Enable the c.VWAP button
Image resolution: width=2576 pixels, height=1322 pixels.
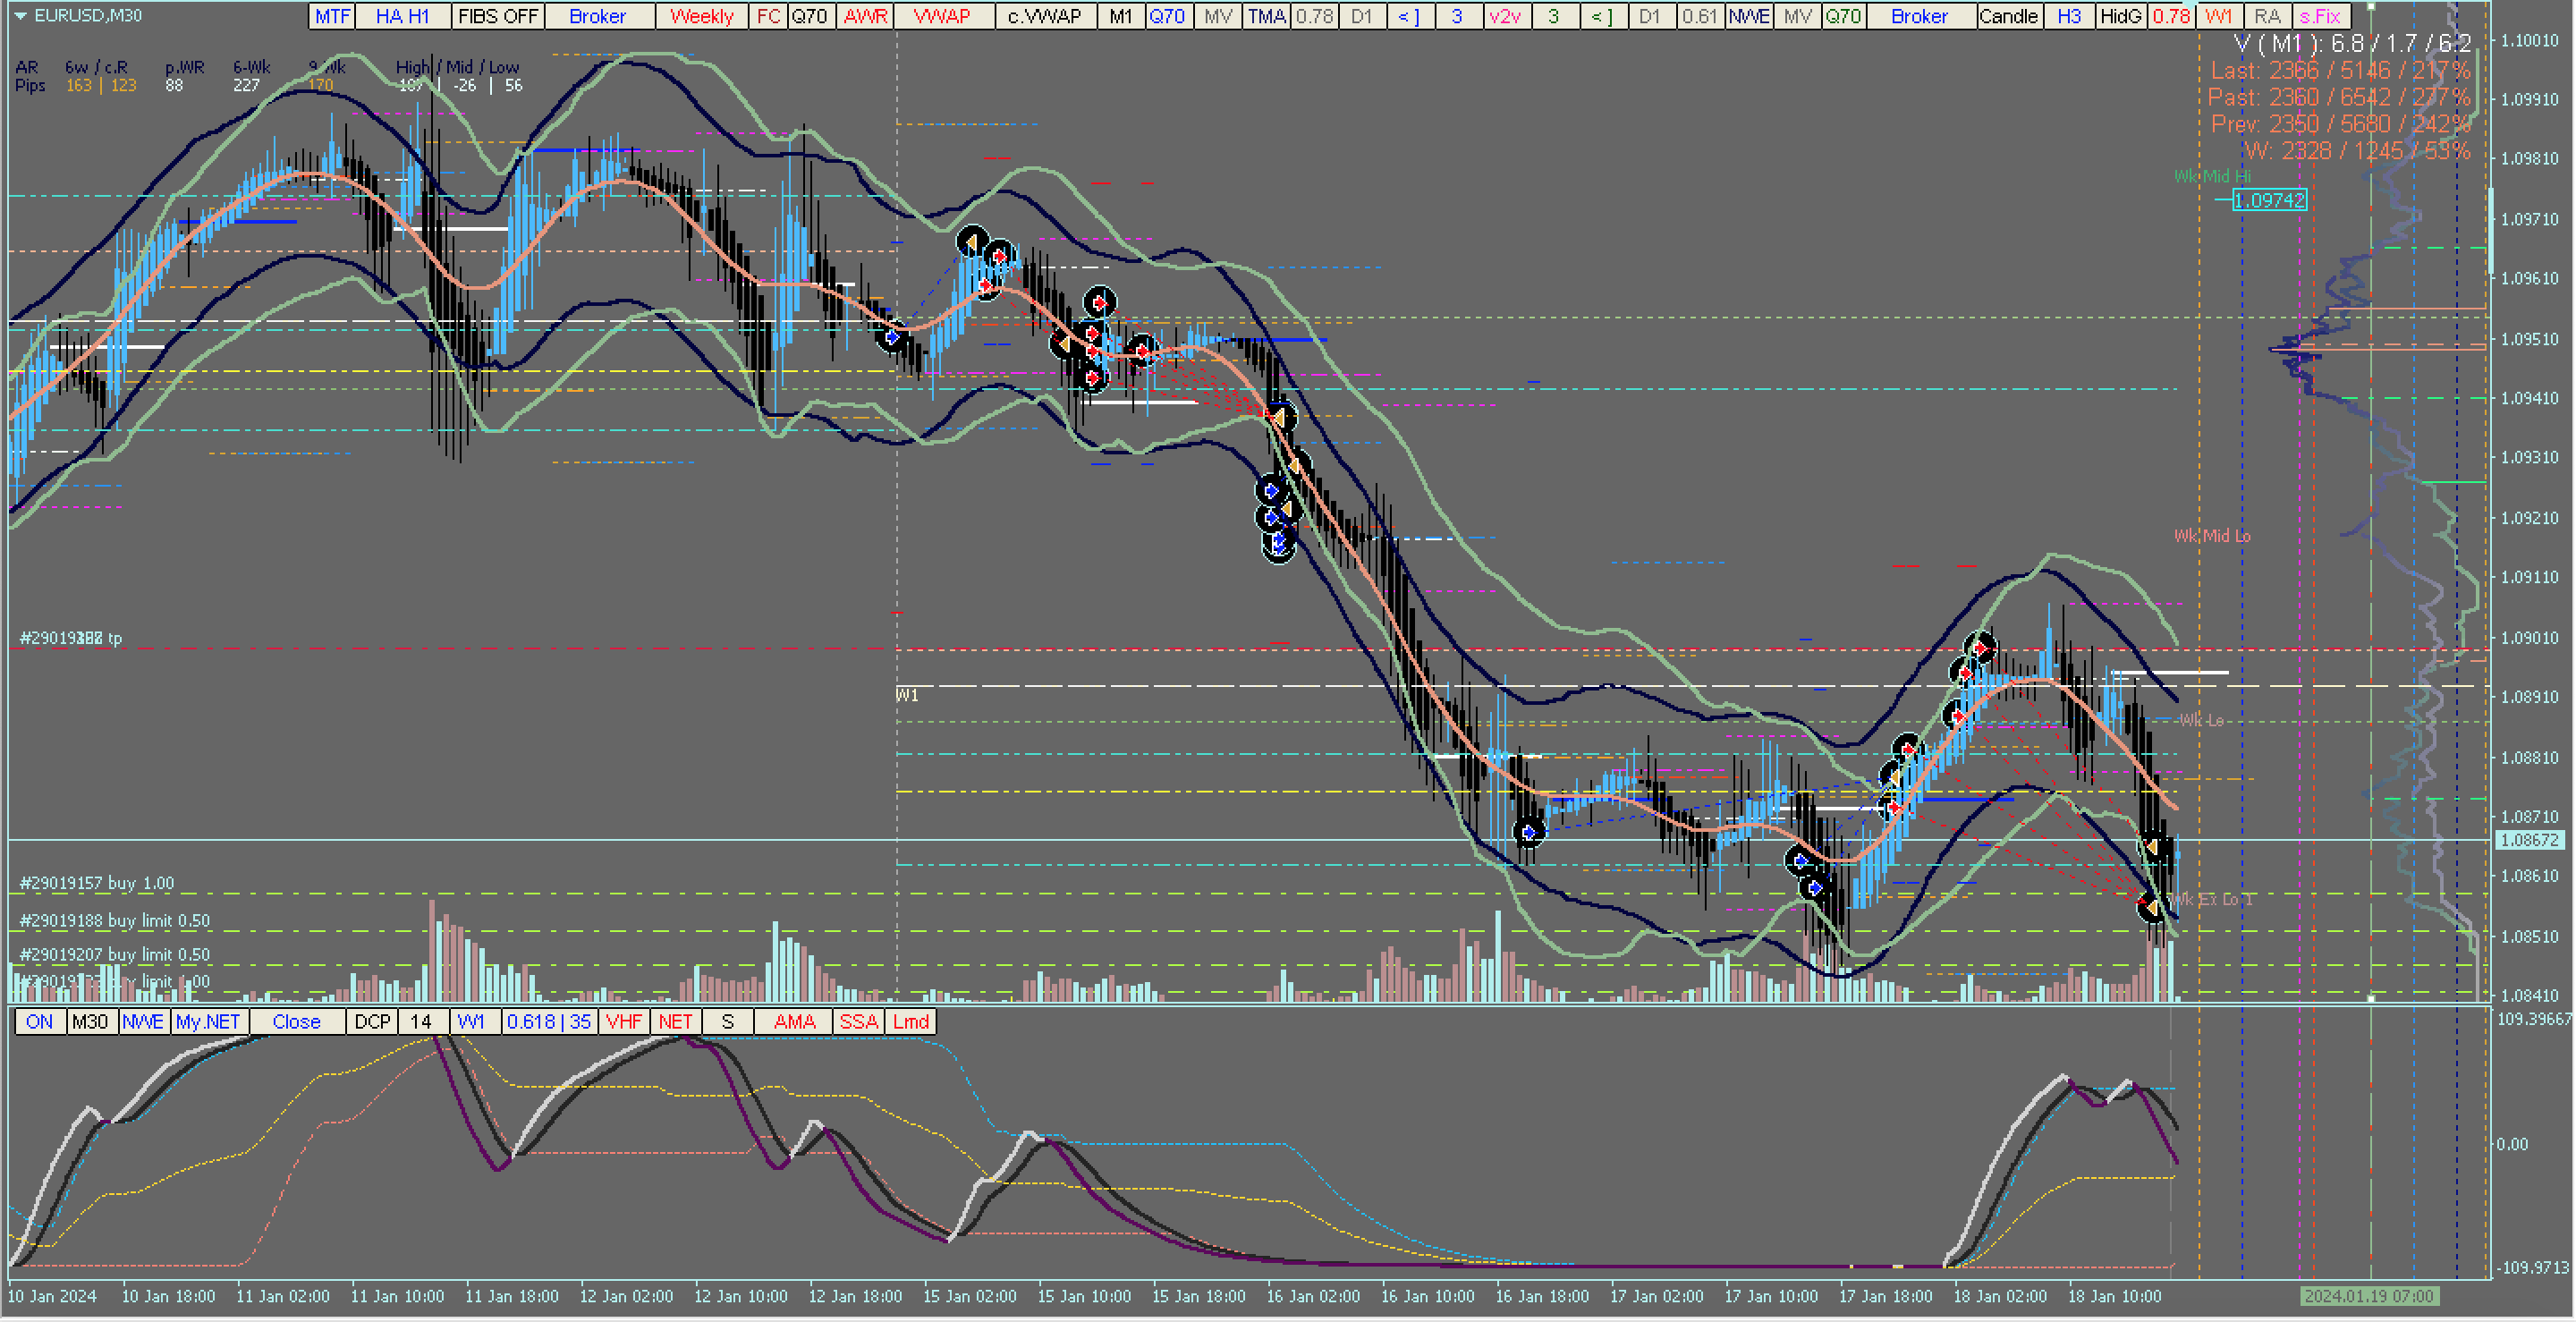pyautogui.click(x=1044, y=16)
